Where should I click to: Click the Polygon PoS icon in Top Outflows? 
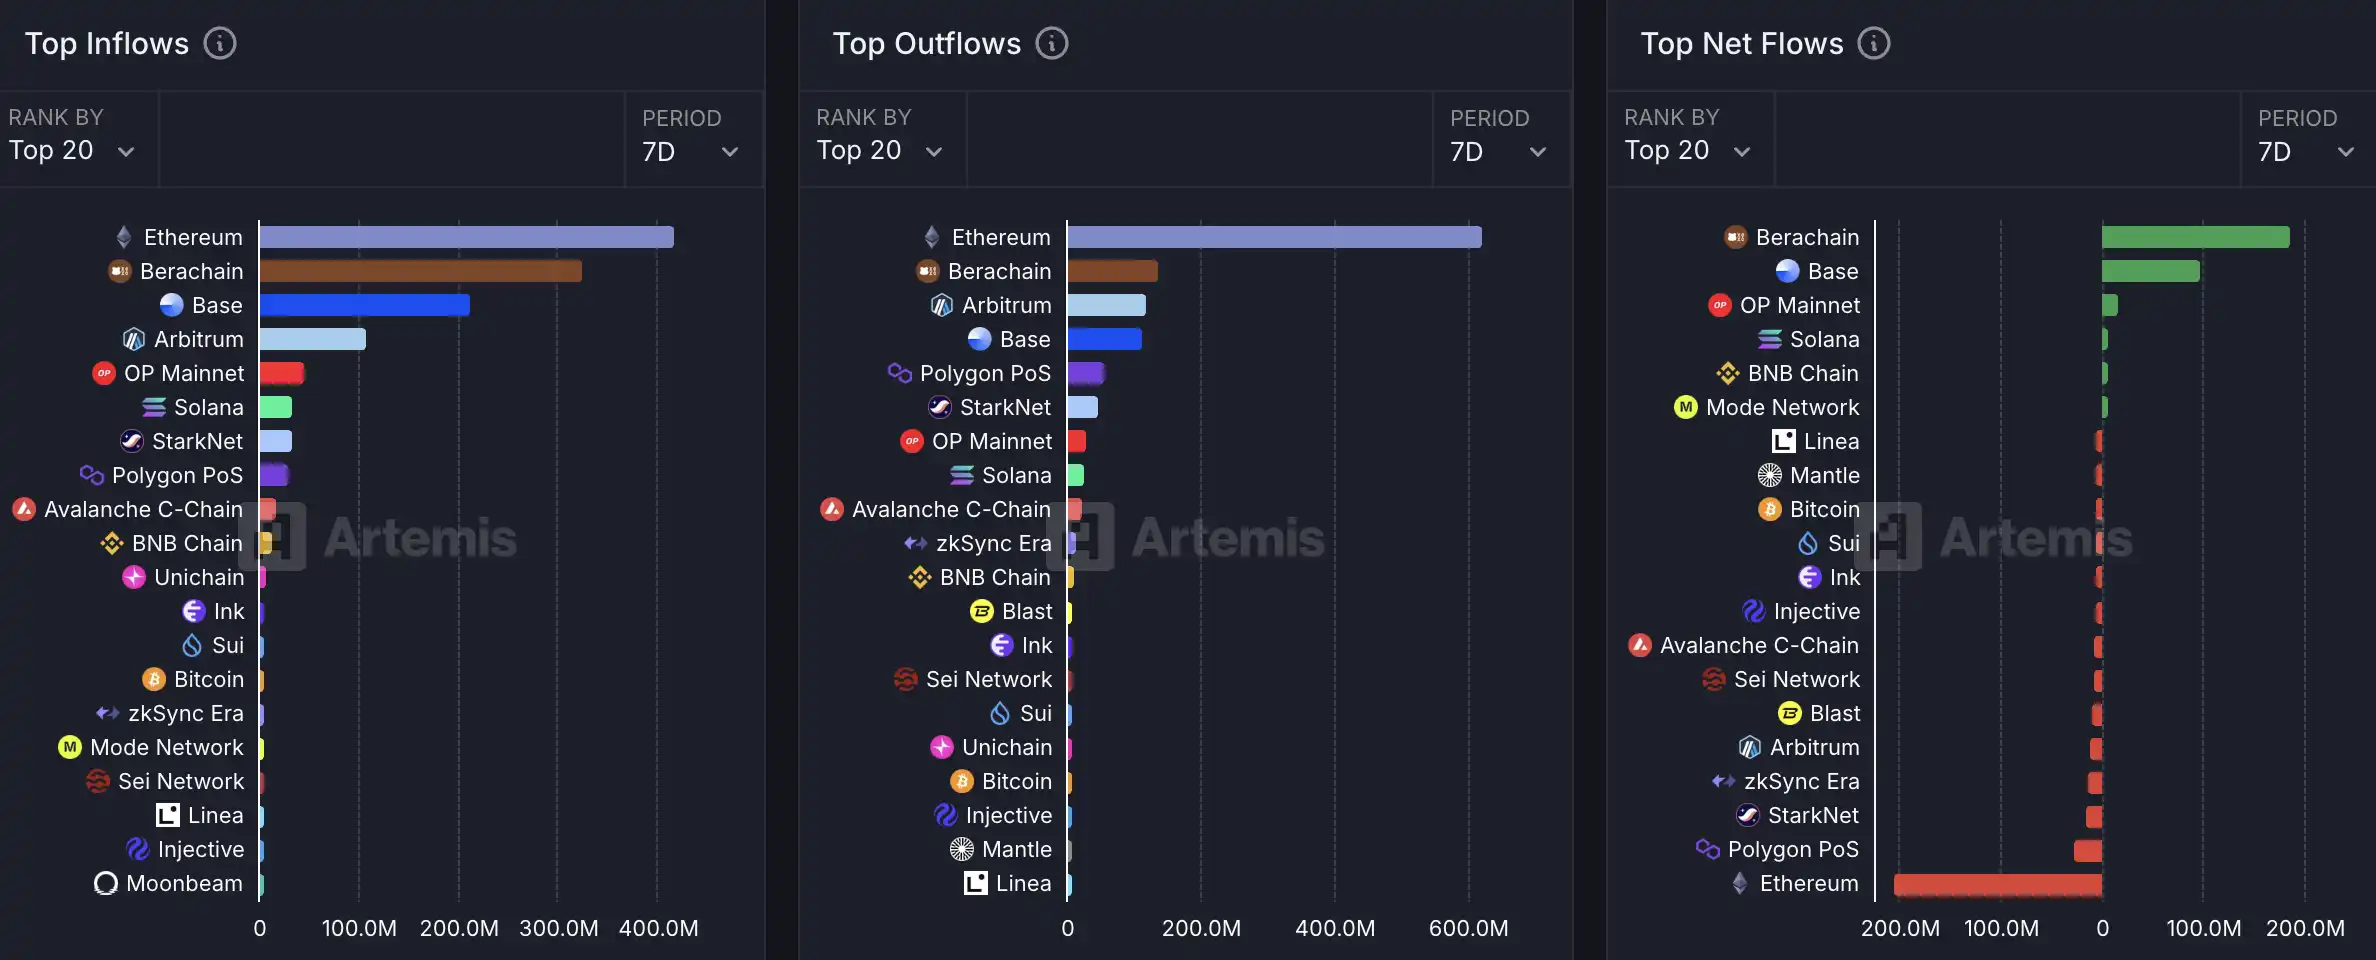(x=900, y=373)
